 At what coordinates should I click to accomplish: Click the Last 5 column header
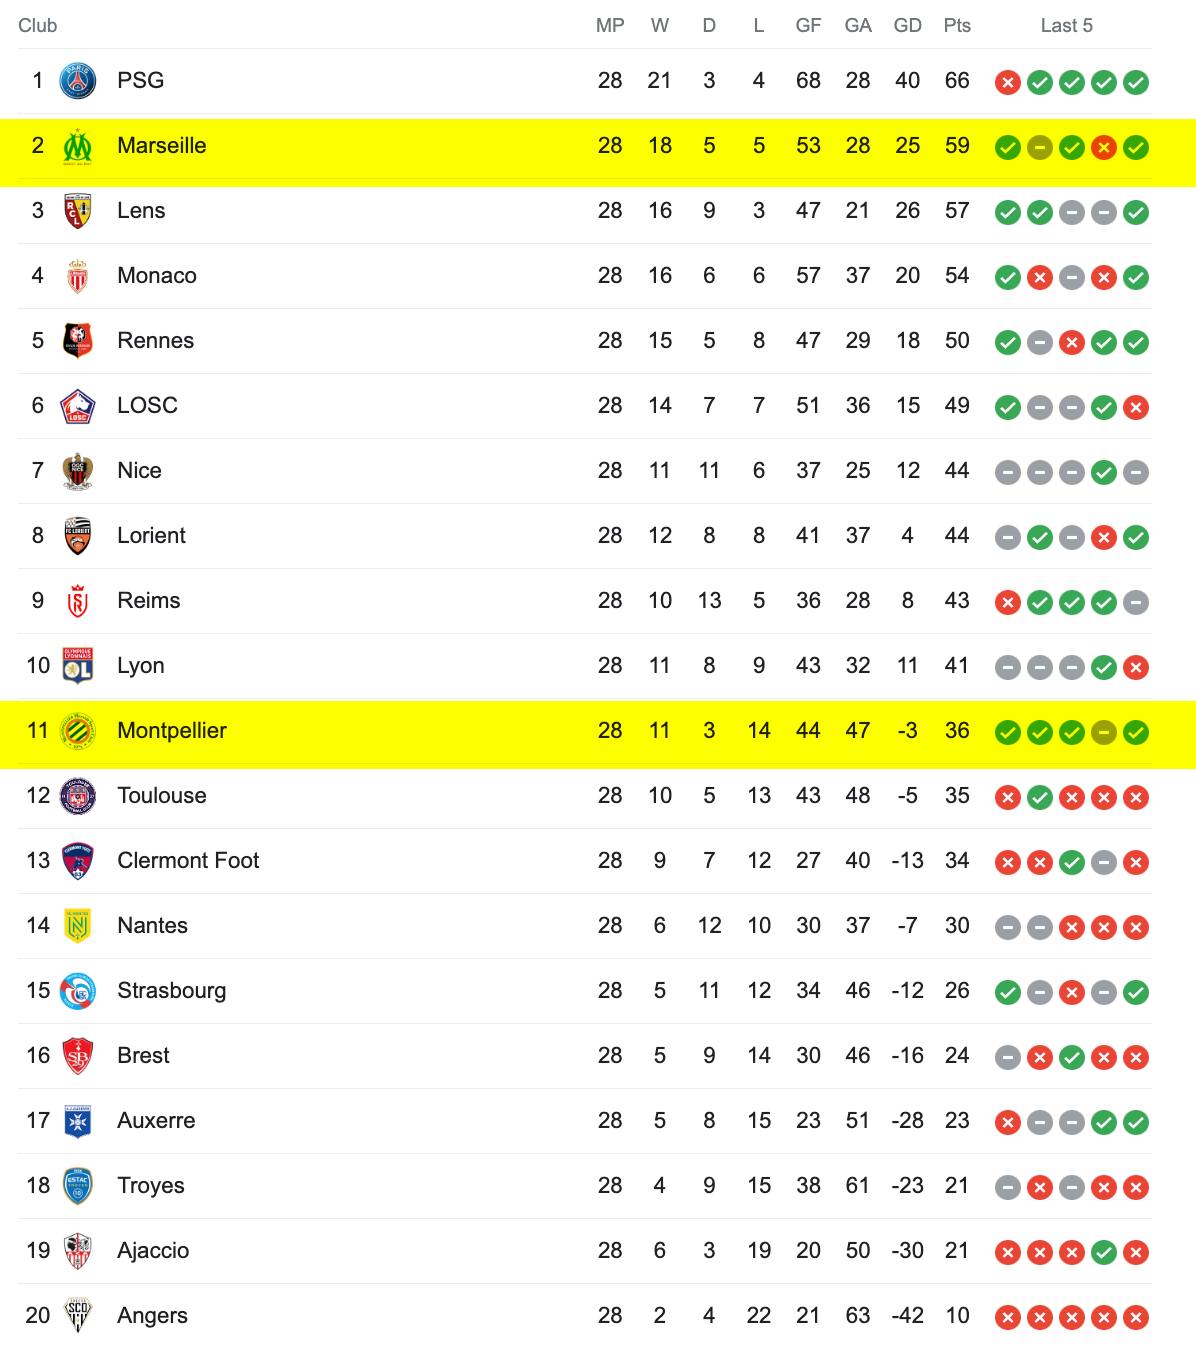pos(1066,26)
